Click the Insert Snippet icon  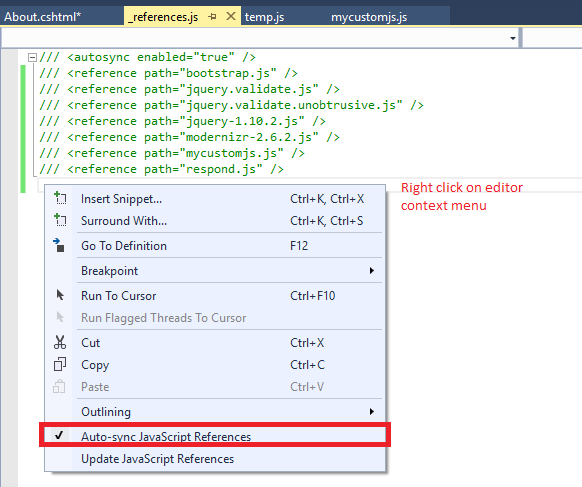coord(60,198)
